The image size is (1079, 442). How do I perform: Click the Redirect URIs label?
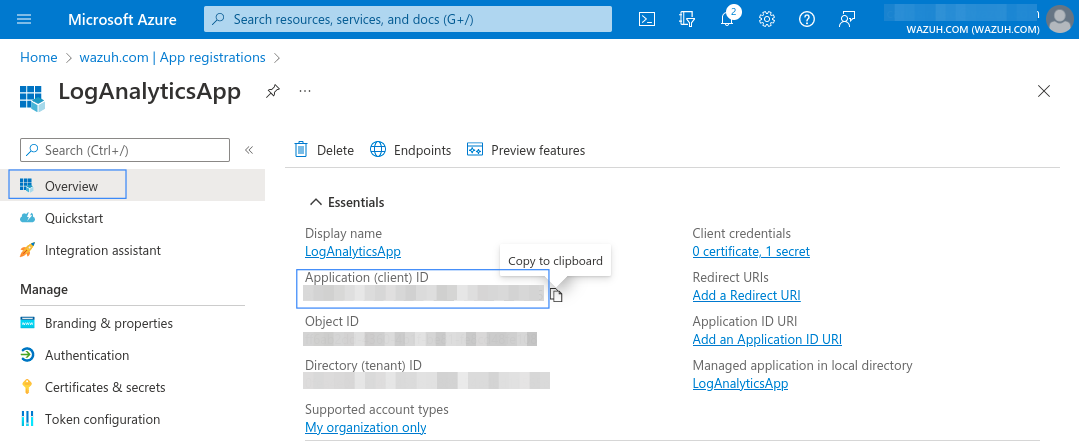[731, 277]
